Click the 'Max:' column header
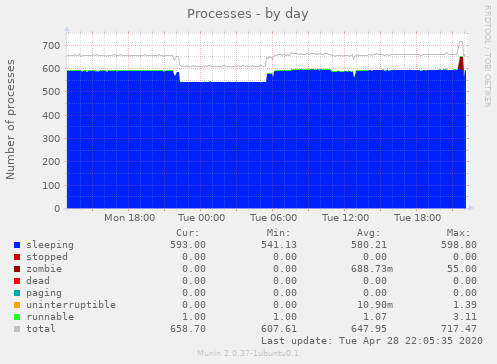This screenshot has width=497, height=364. (458, 233)
